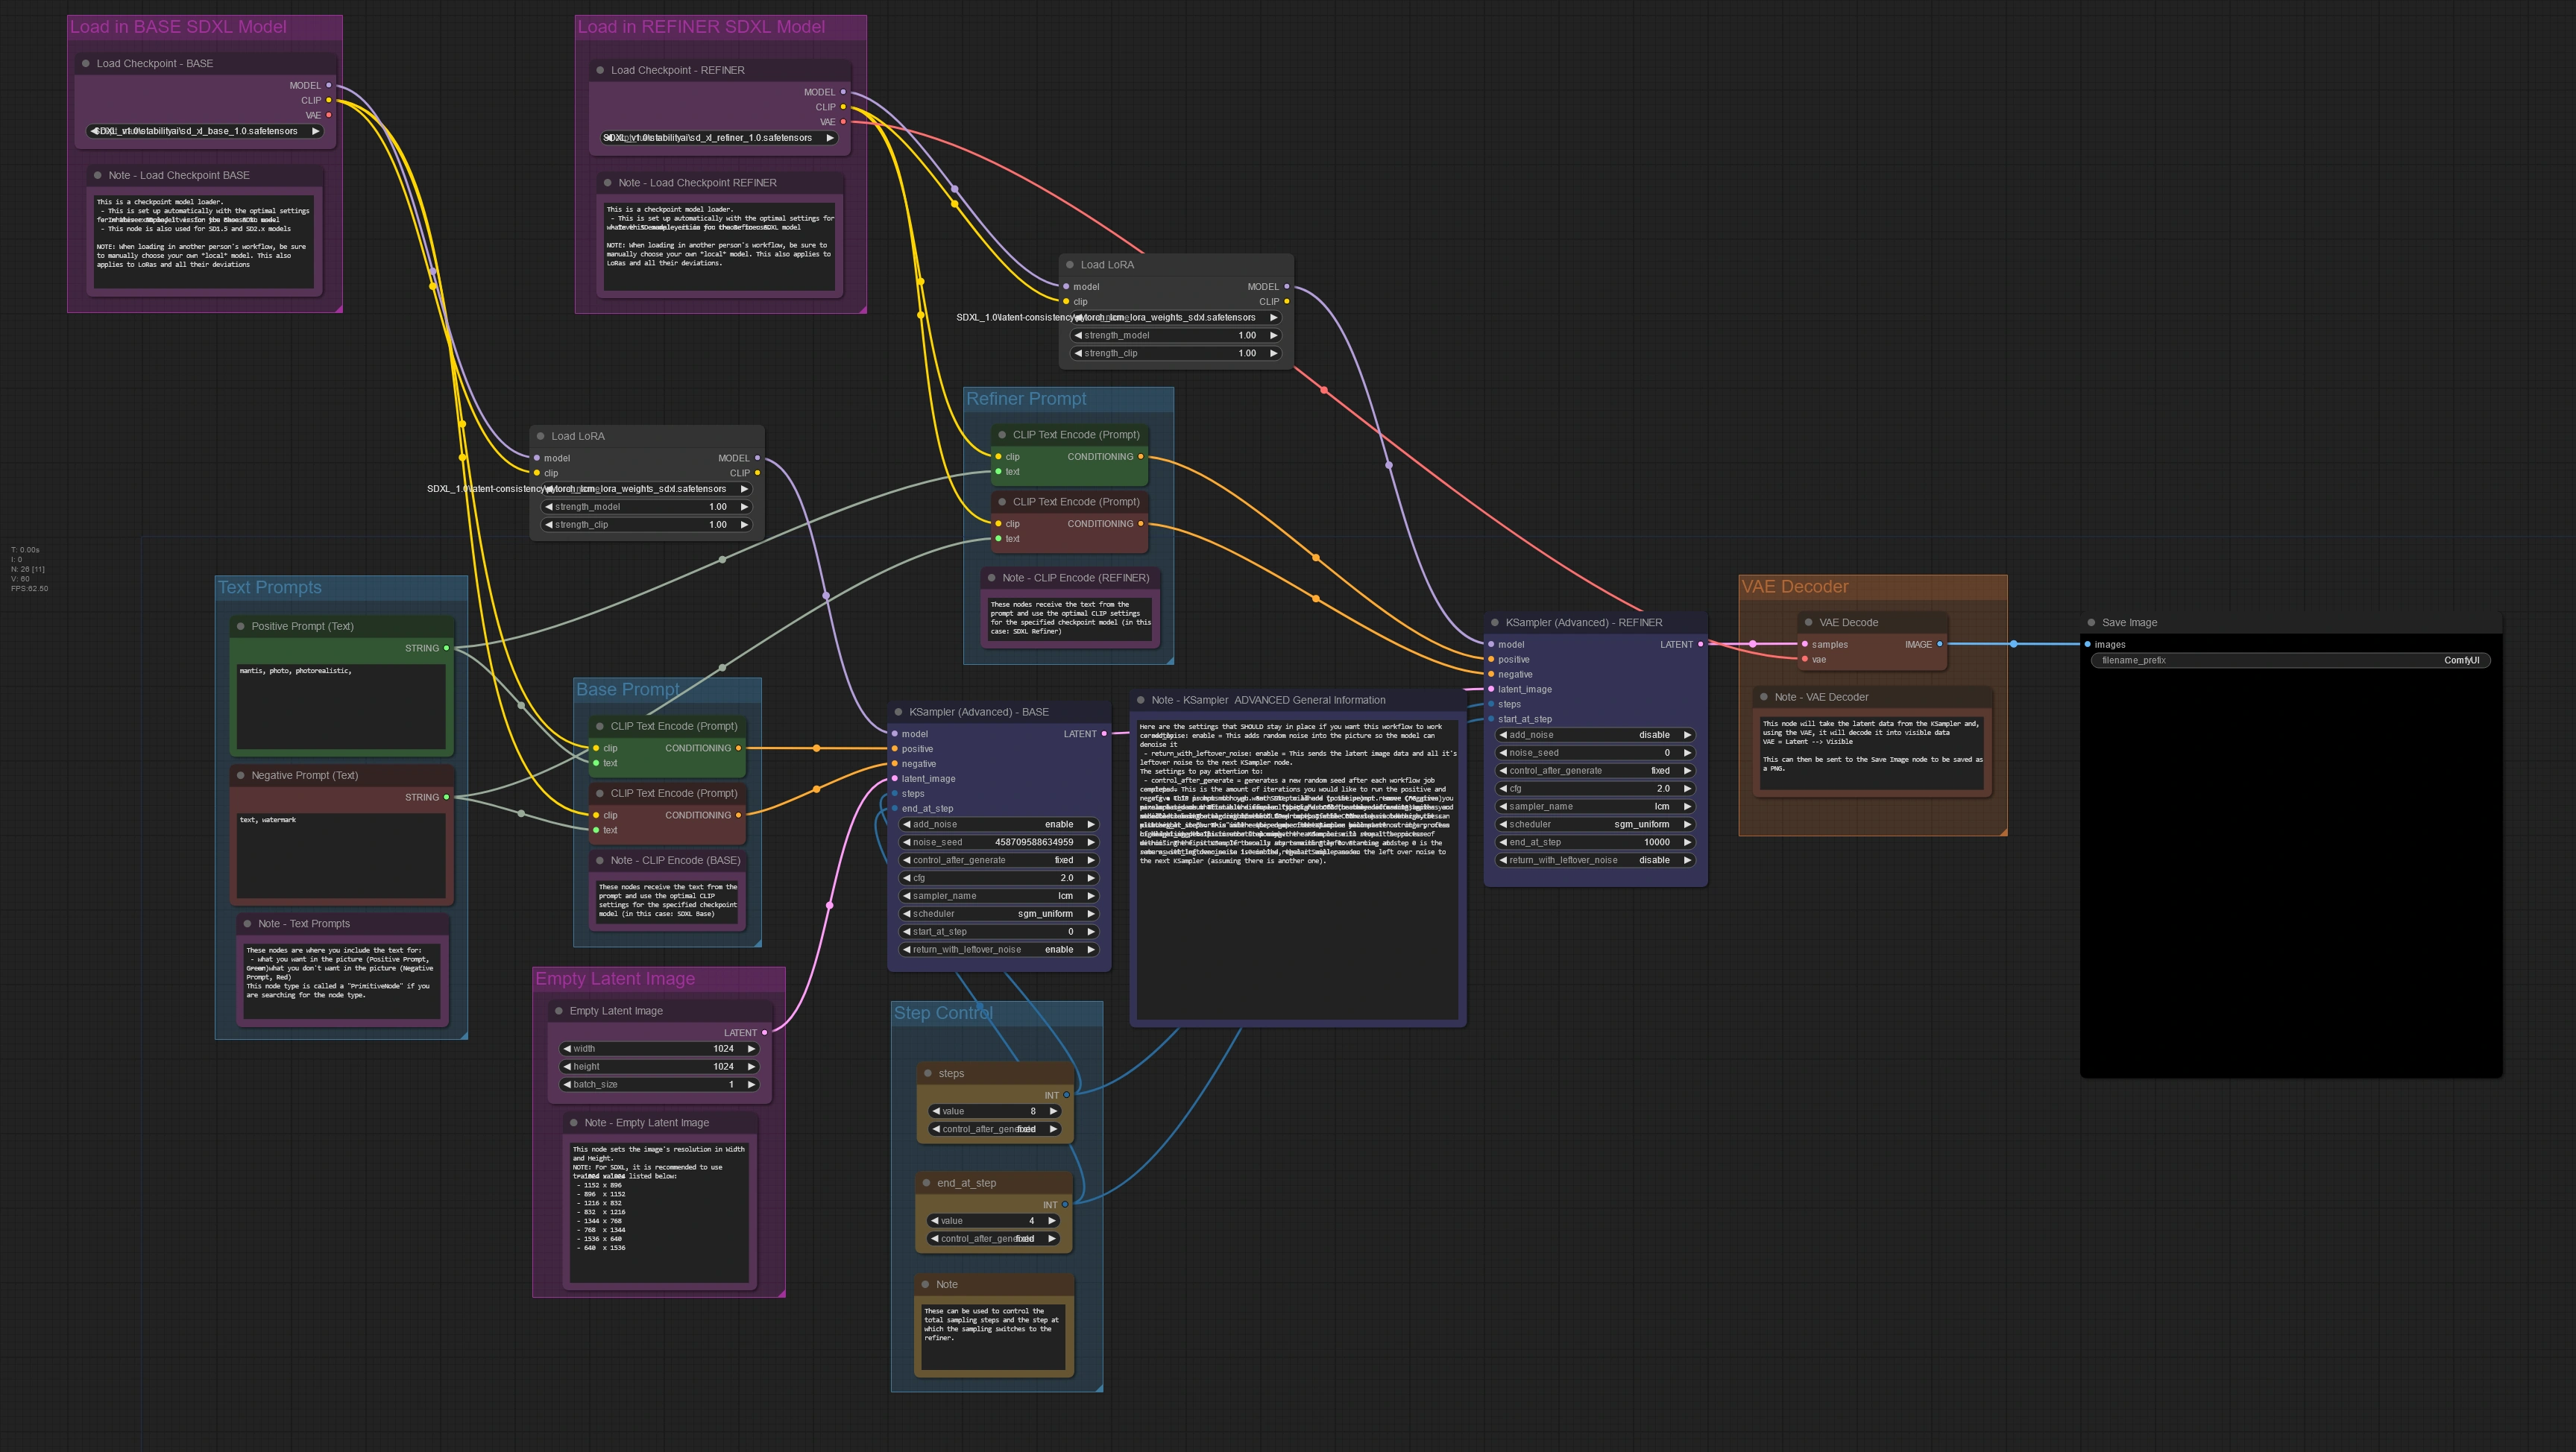This screenshot has width=2576, height=1452.
Task: Open scheduler dropdown in KSampler REFINER
Action: pyautogui.click(x=1594, y=825)
